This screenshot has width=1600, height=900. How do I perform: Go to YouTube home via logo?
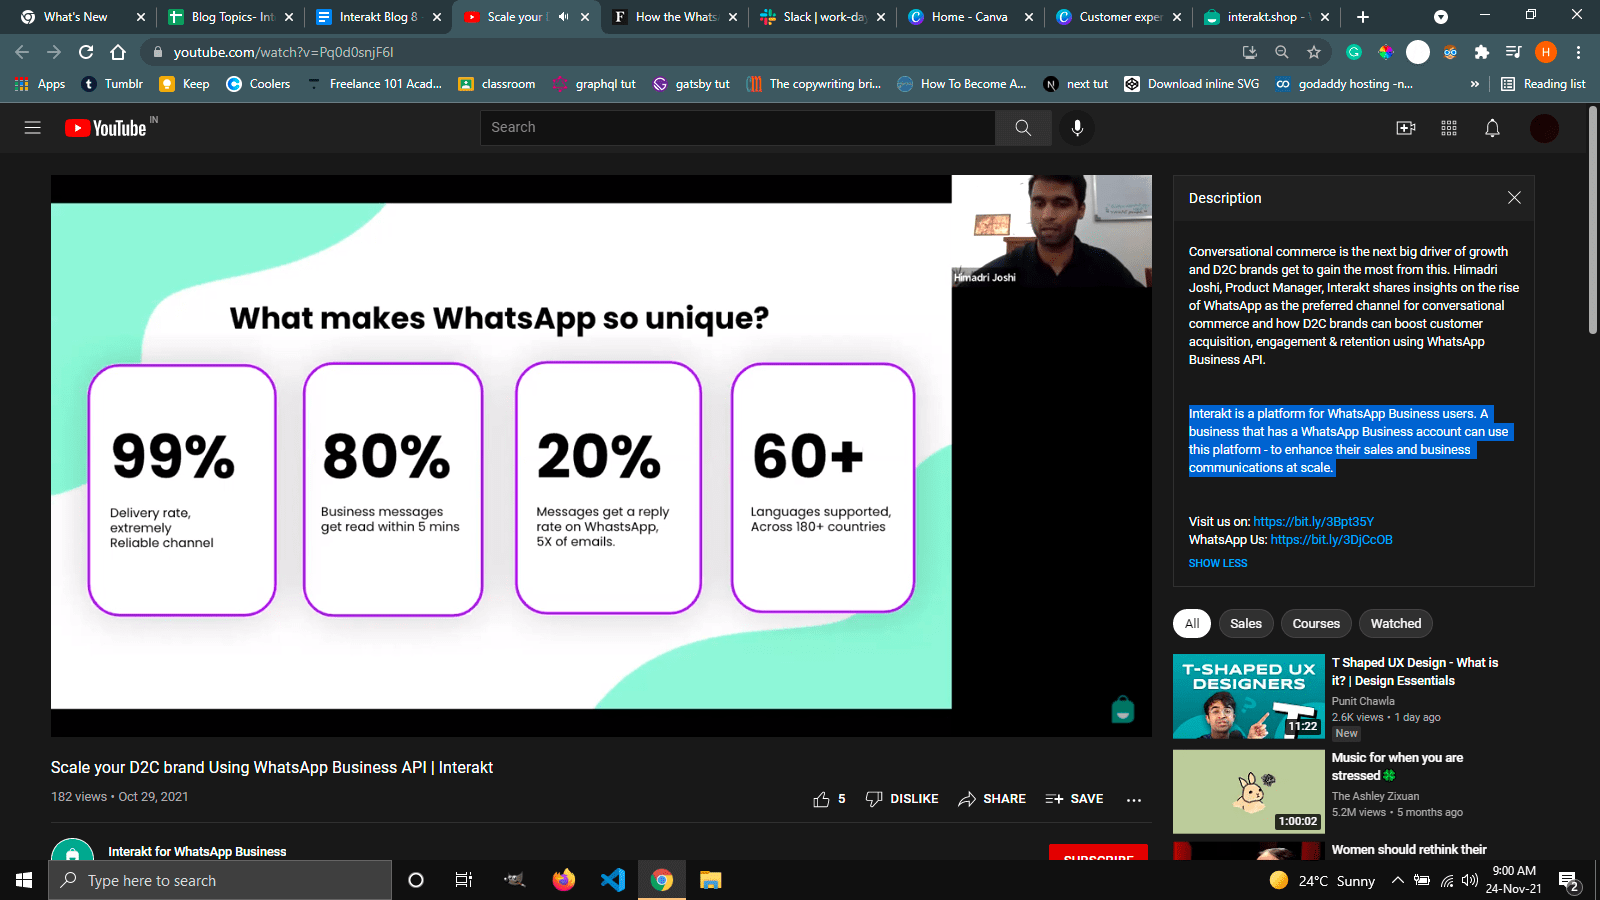[x=106, y=128]
